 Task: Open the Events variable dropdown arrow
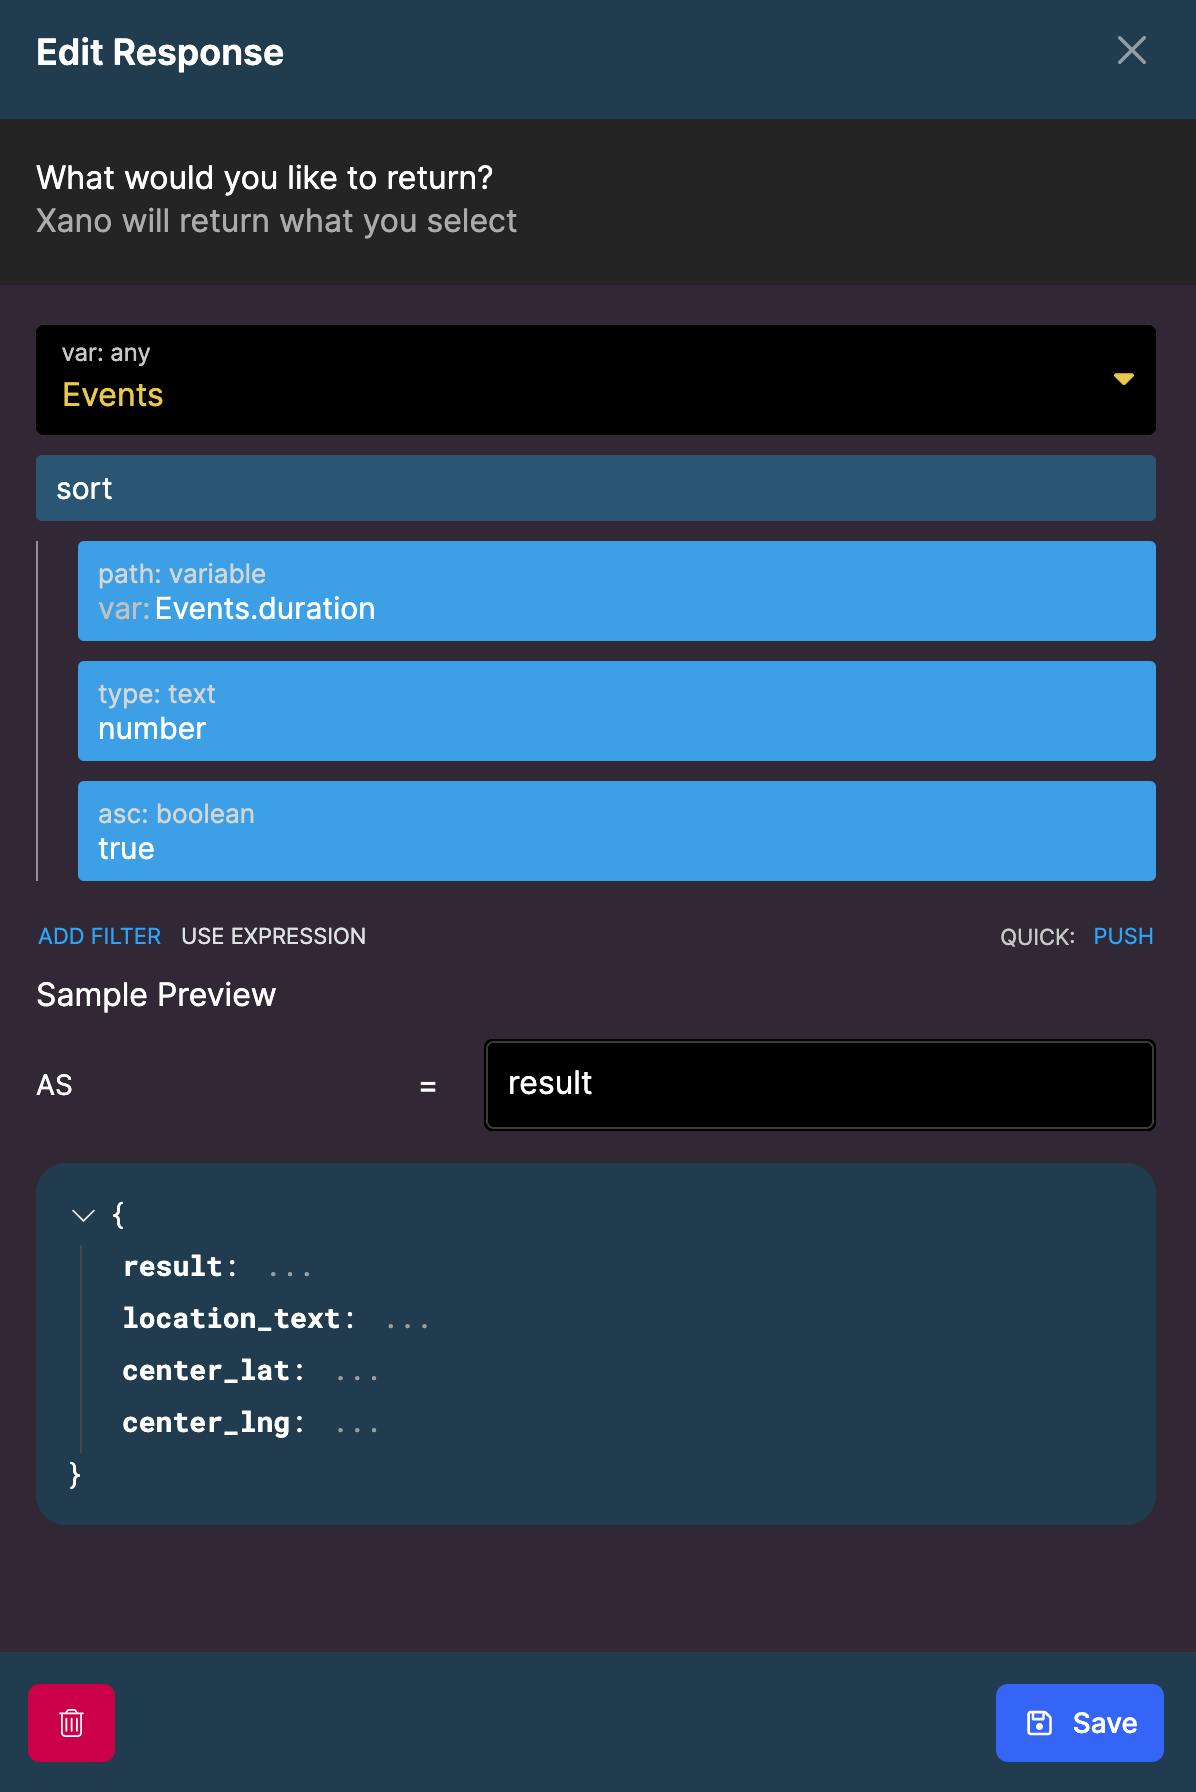tap(1123, 379)
